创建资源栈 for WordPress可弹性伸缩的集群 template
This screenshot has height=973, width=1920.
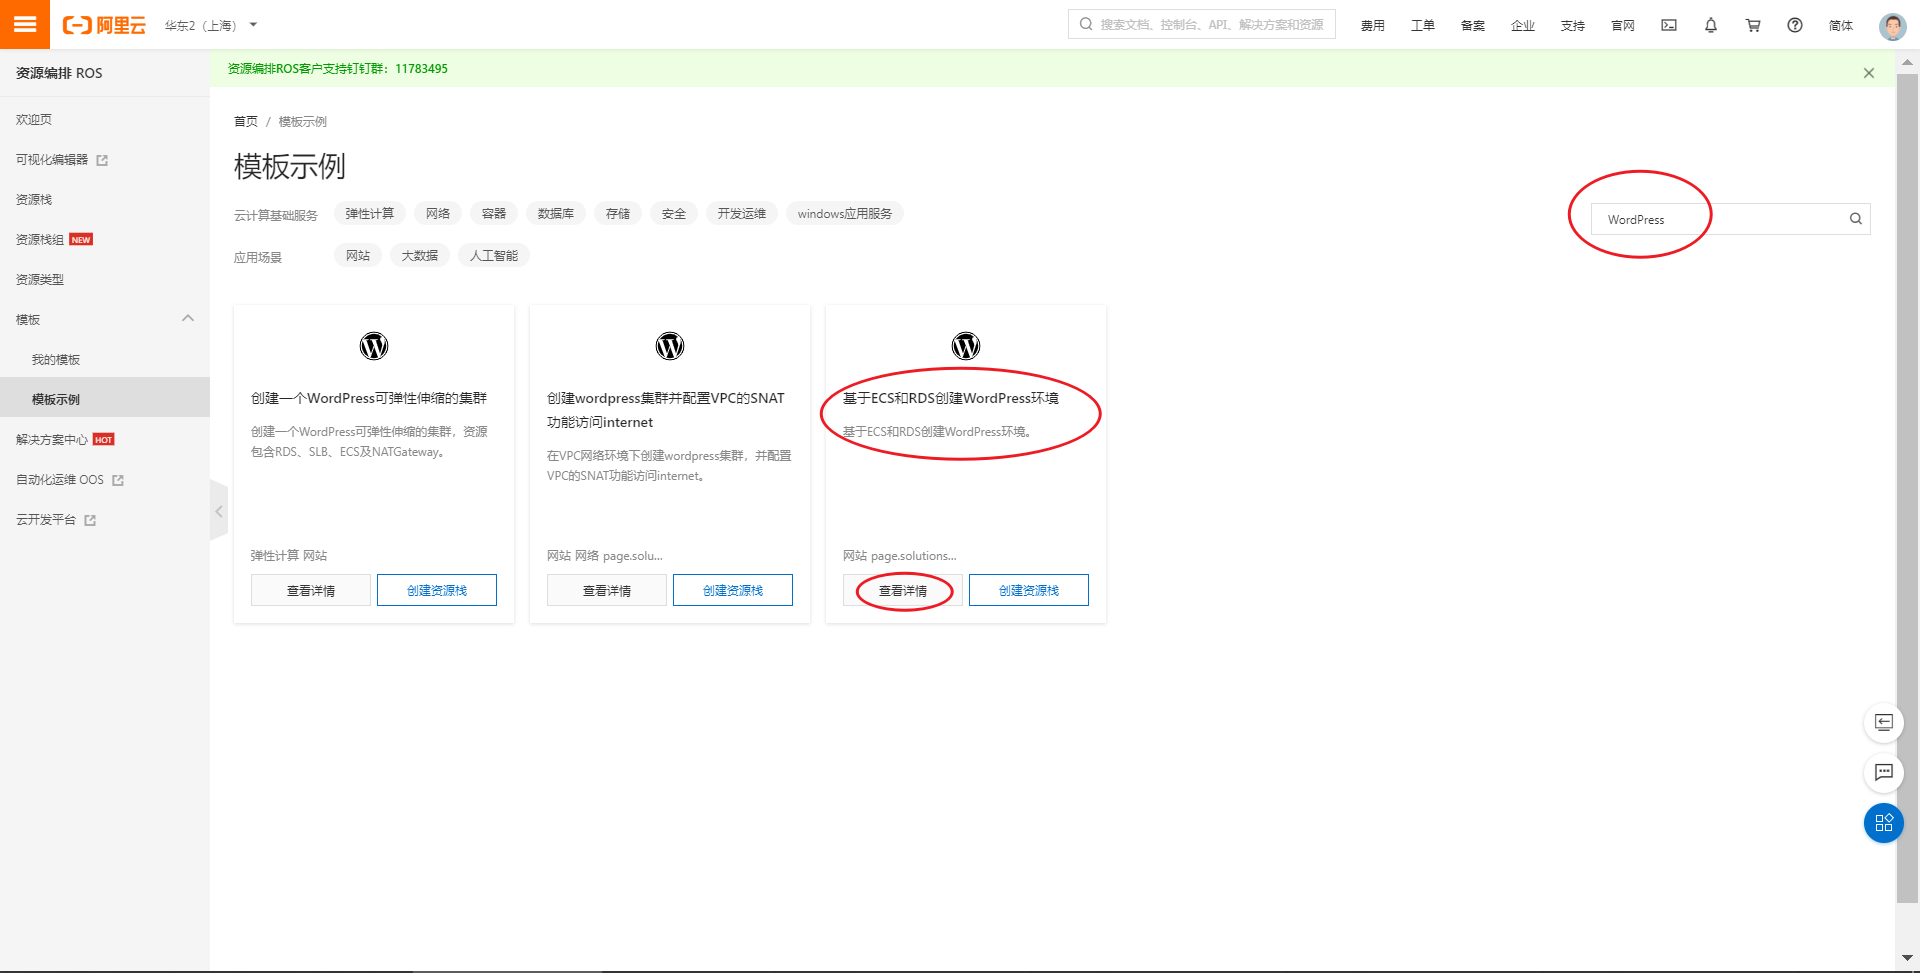[x=437, y=590]
